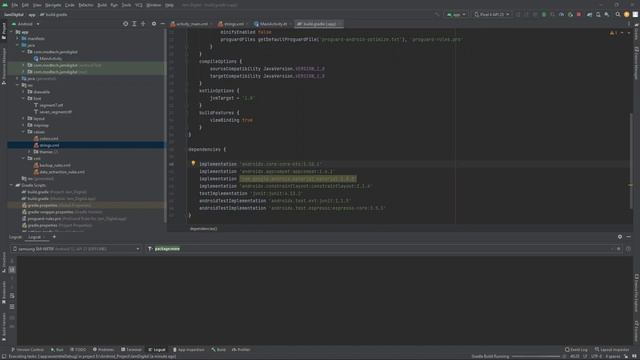
Task: Hide the Logcat panel with the minus icon
Action: point(629,237)
